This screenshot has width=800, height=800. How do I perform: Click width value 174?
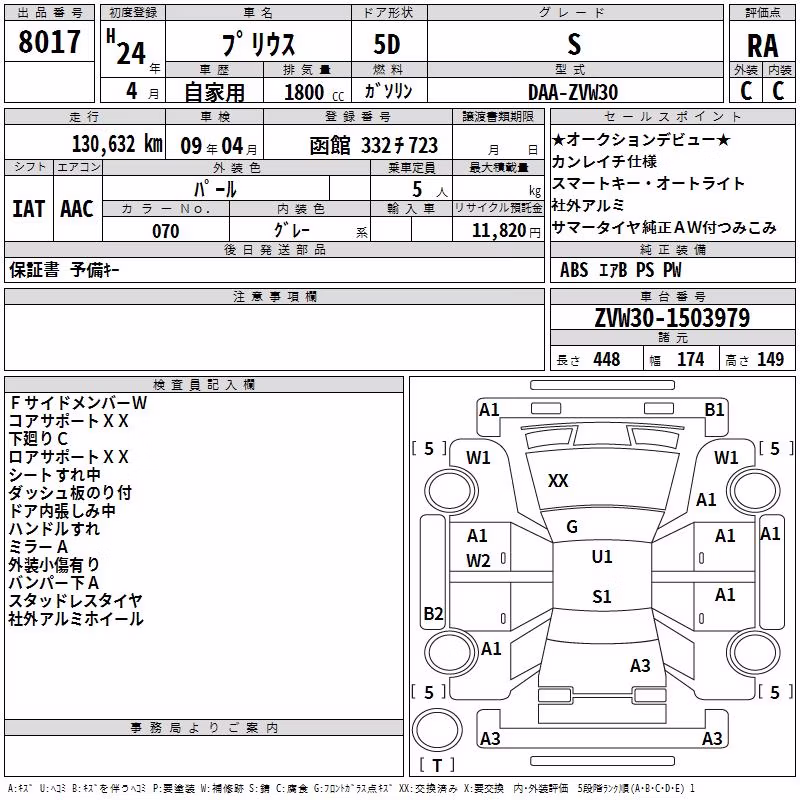click(x=690, y=360)
